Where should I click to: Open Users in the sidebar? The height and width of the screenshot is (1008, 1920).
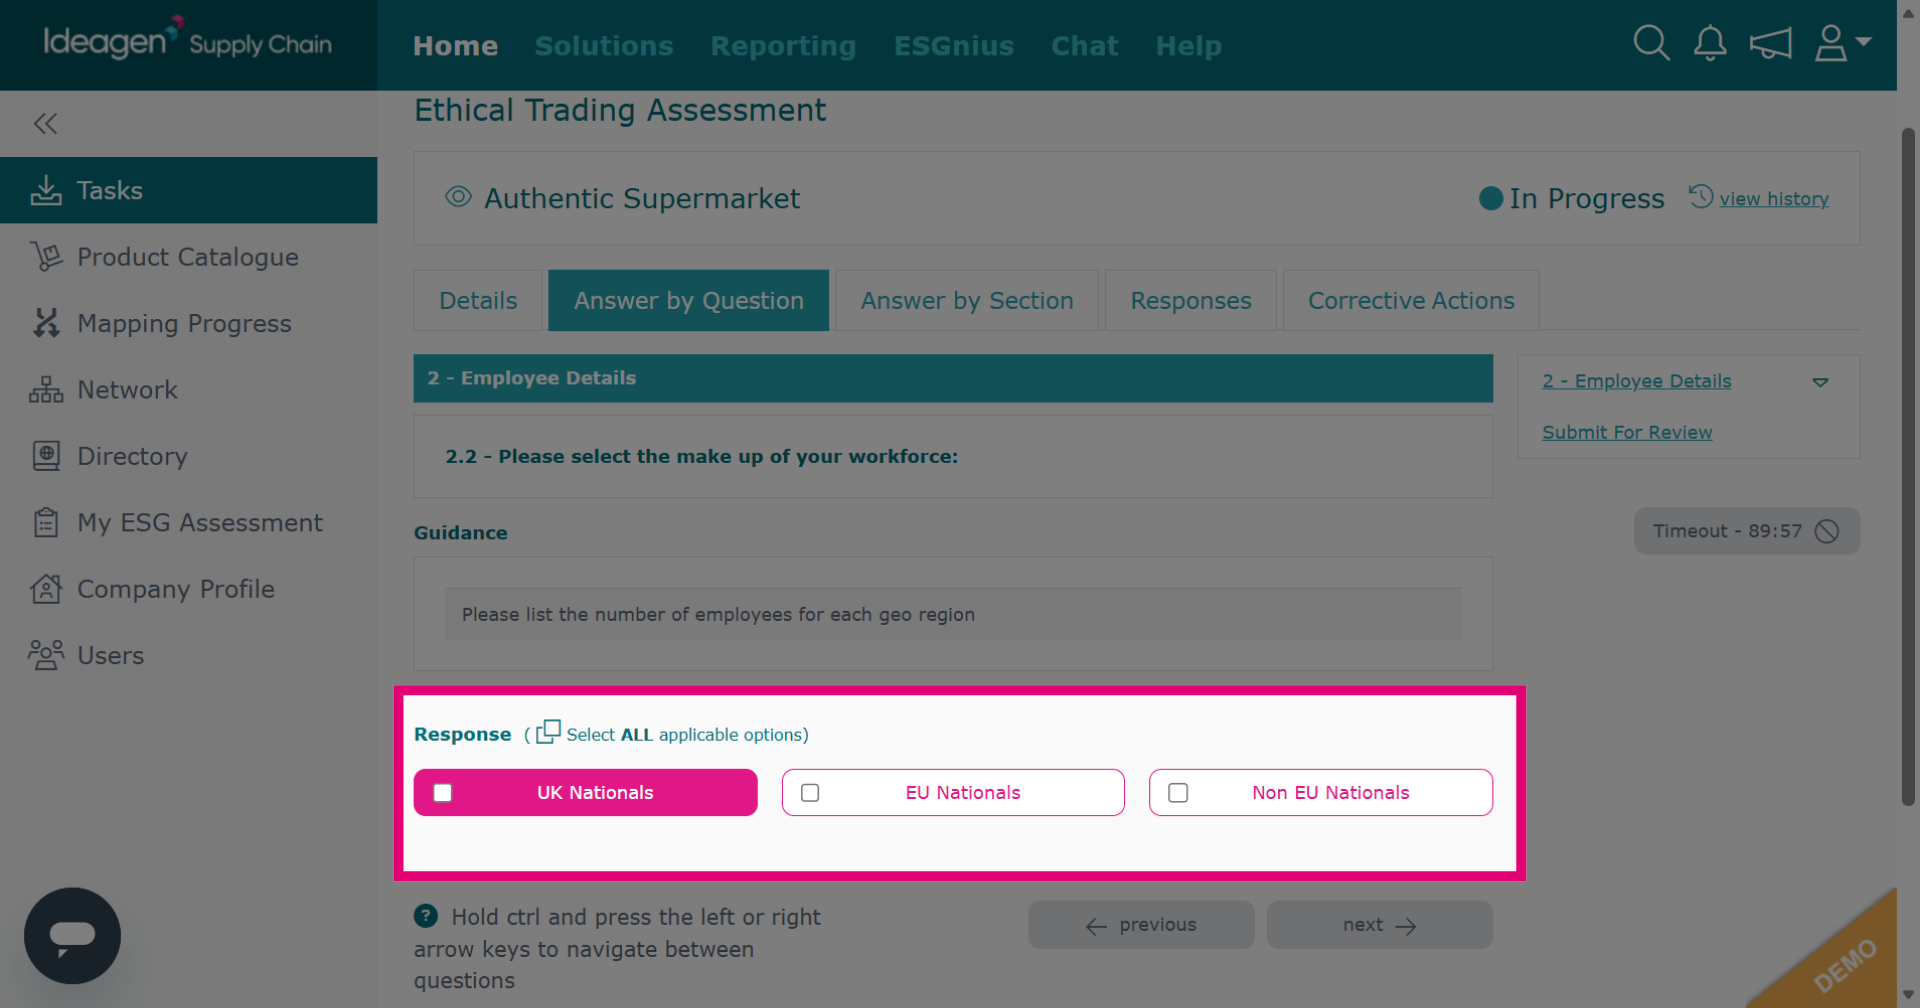(x=188, y=655)
